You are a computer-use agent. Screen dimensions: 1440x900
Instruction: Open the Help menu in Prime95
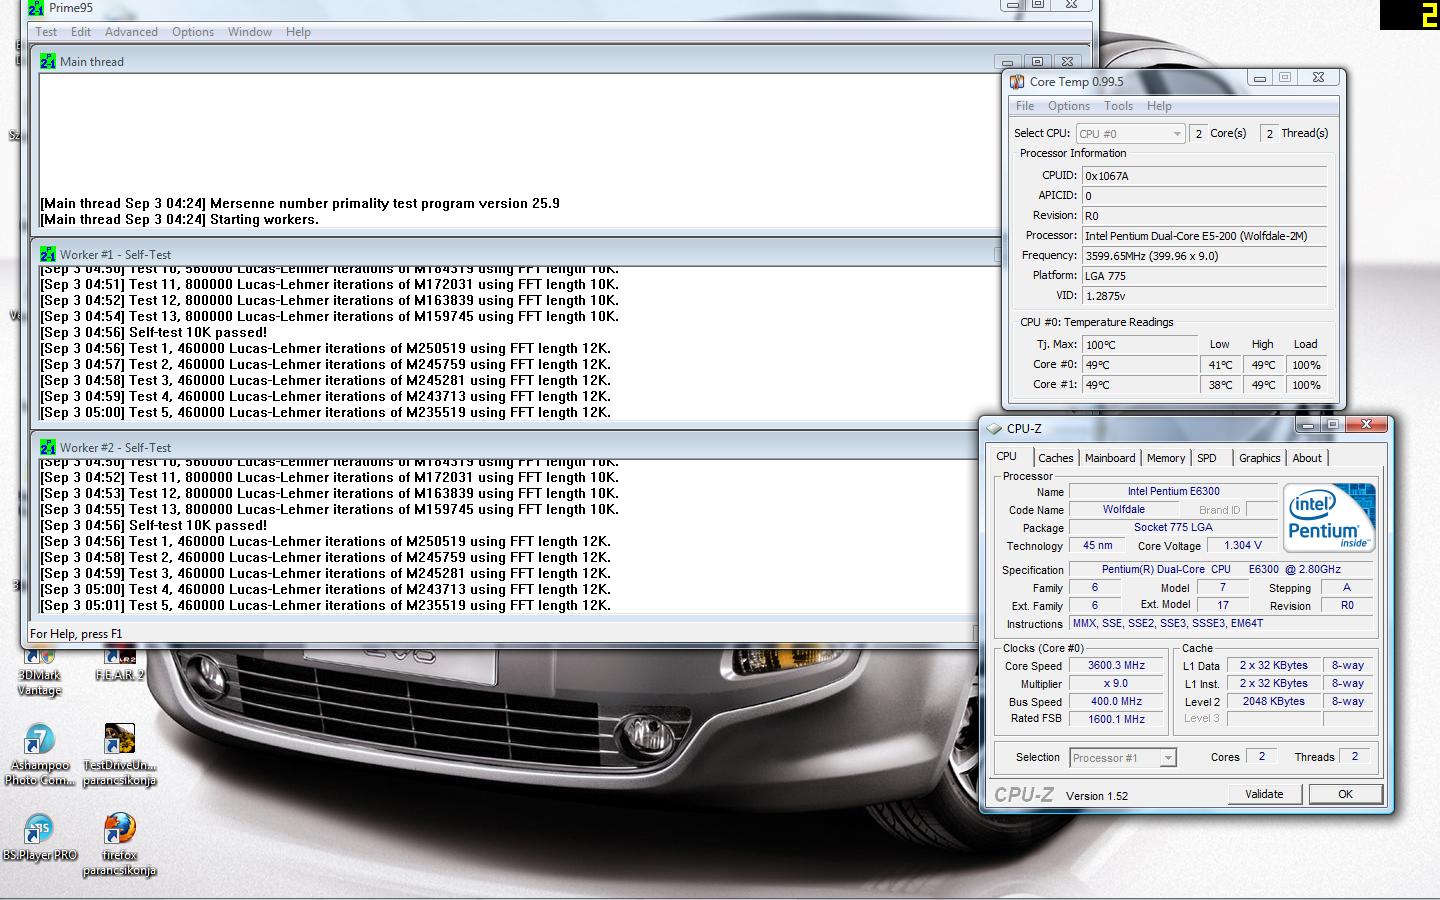pos(298,32)
